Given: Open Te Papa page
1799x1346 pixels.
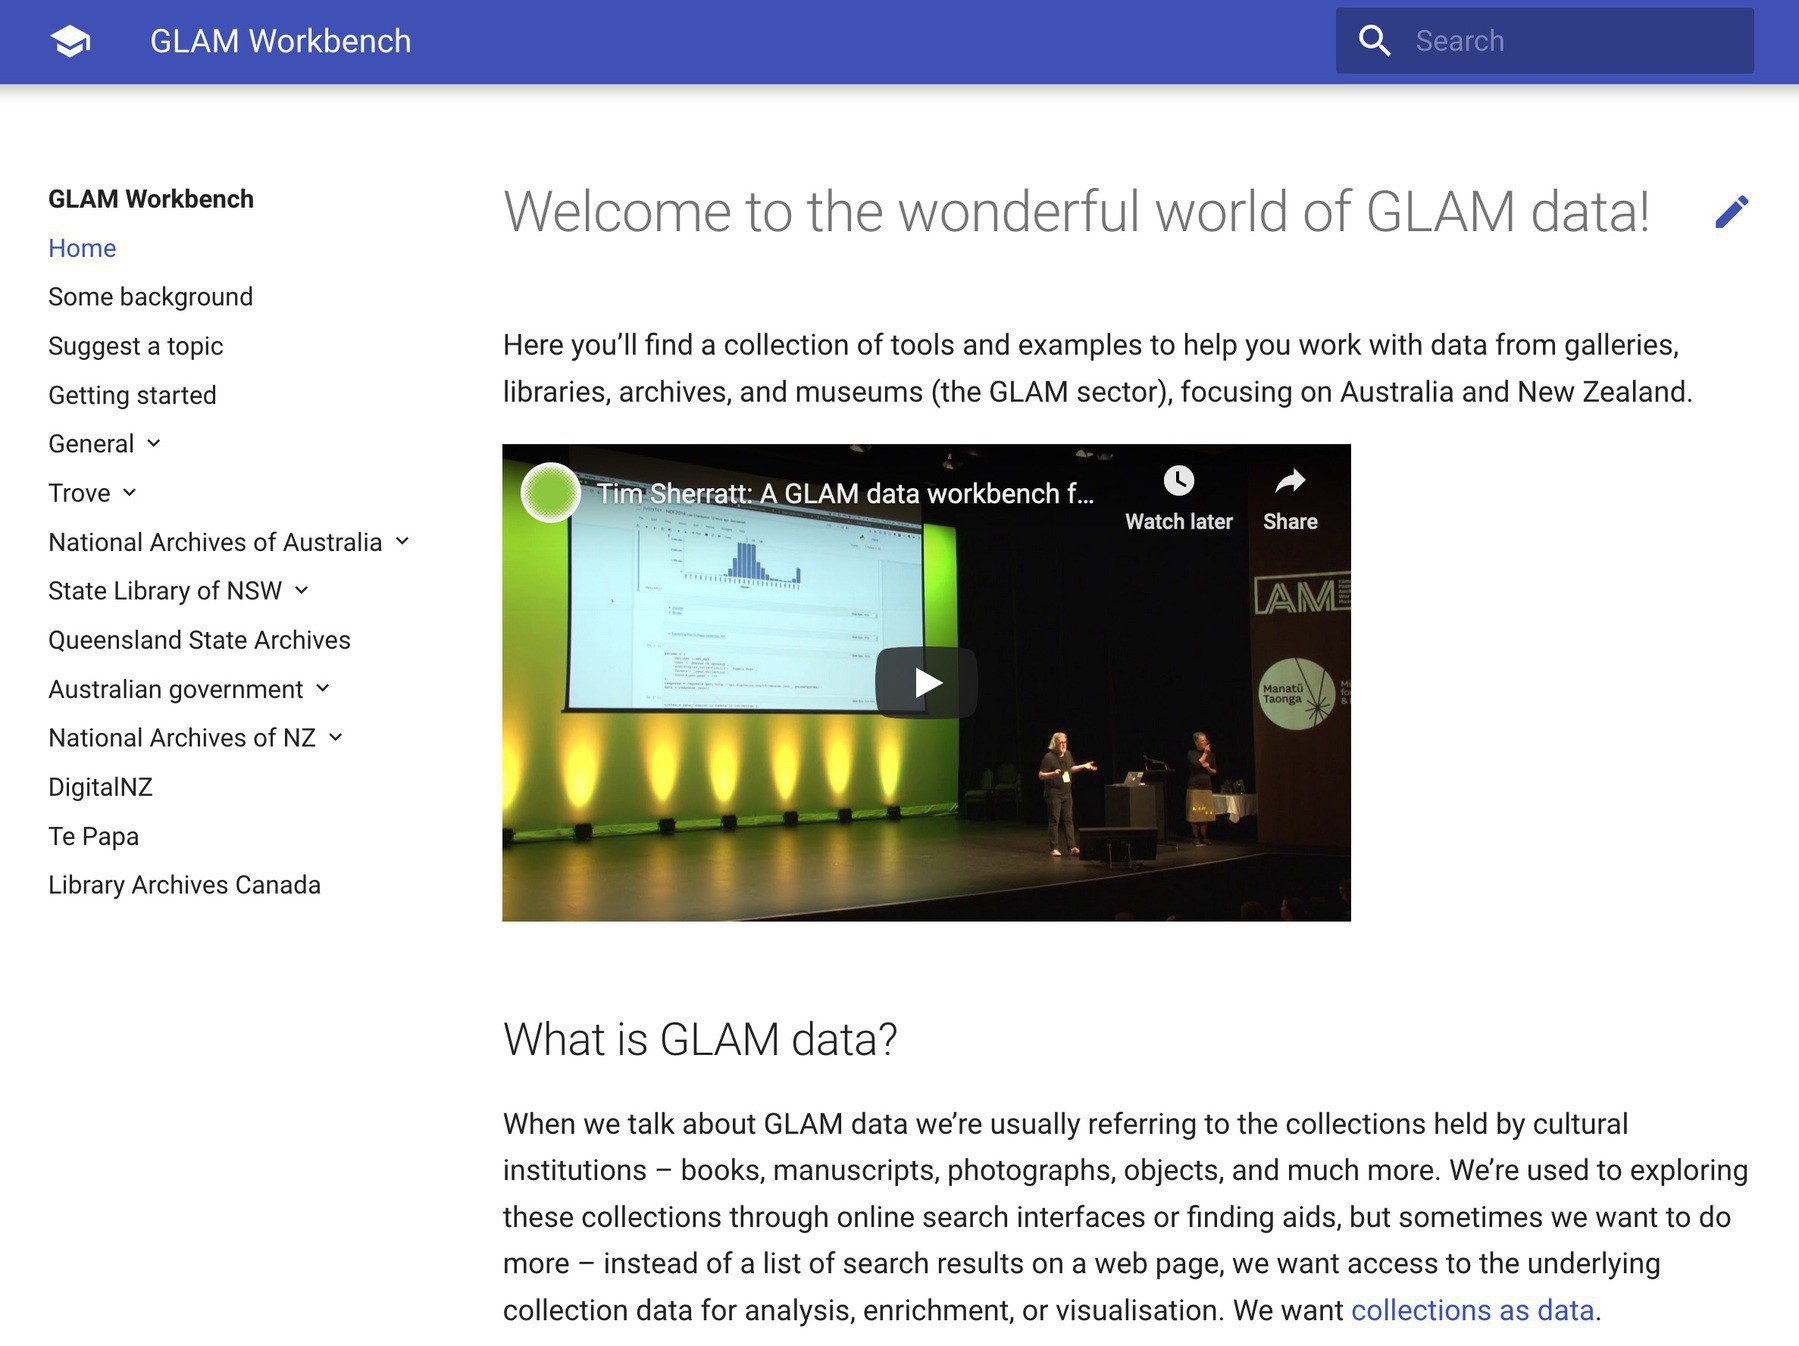Looking at the screenshot, I should [93, 836].
